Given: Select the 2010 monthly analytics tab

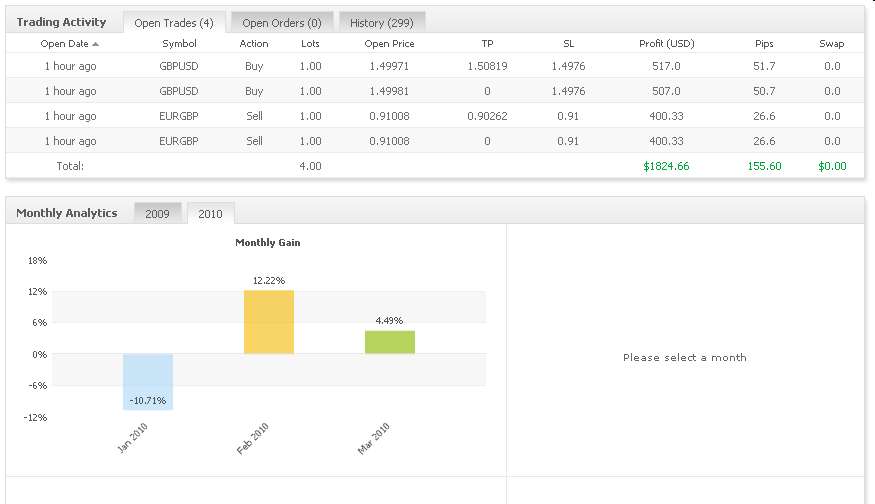Looking at the screenshot, I should 210,213.
